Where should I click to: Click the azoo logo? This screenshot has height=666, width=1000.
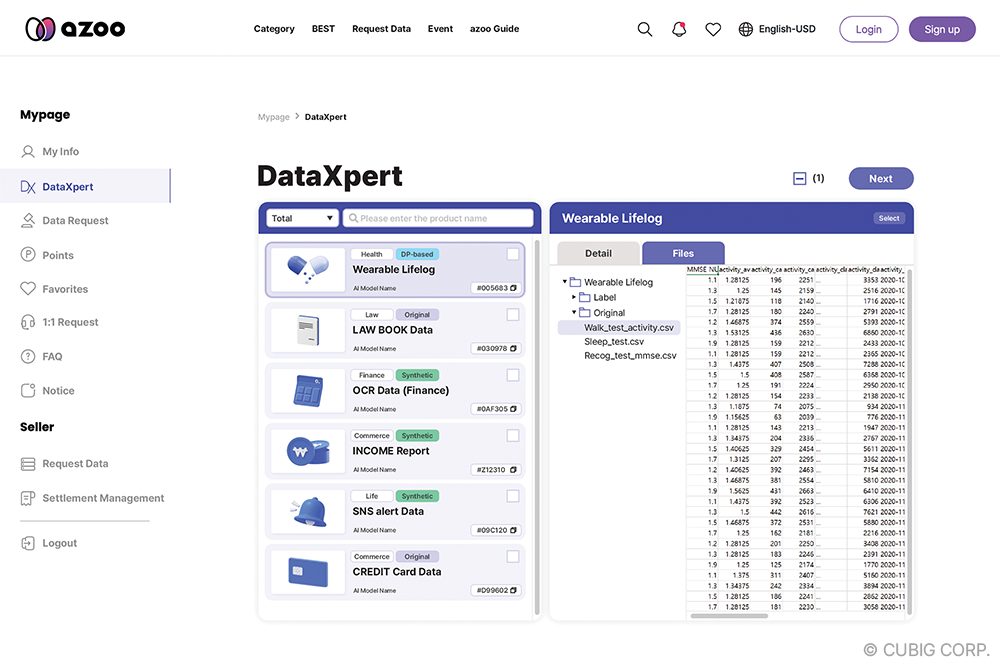[75, 29]
